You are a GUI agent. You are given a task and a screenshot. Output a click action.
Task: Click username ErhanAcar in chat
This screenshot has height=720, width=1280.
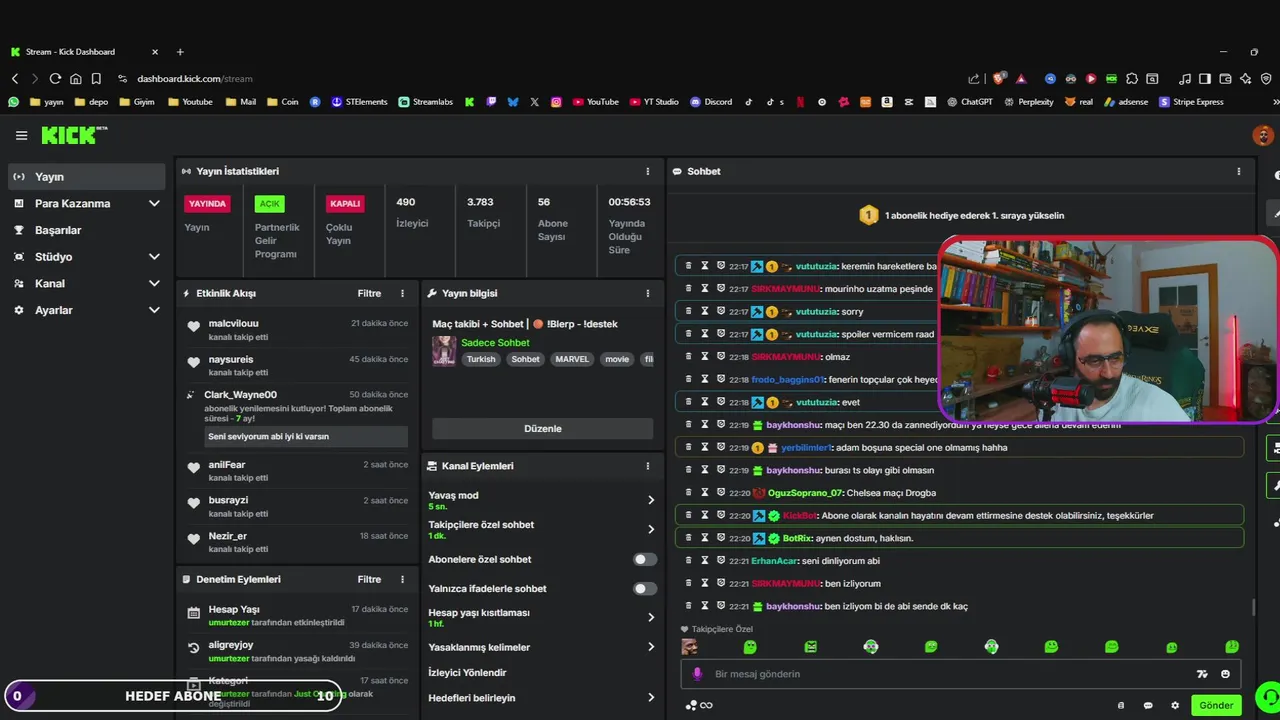(775, 561)
